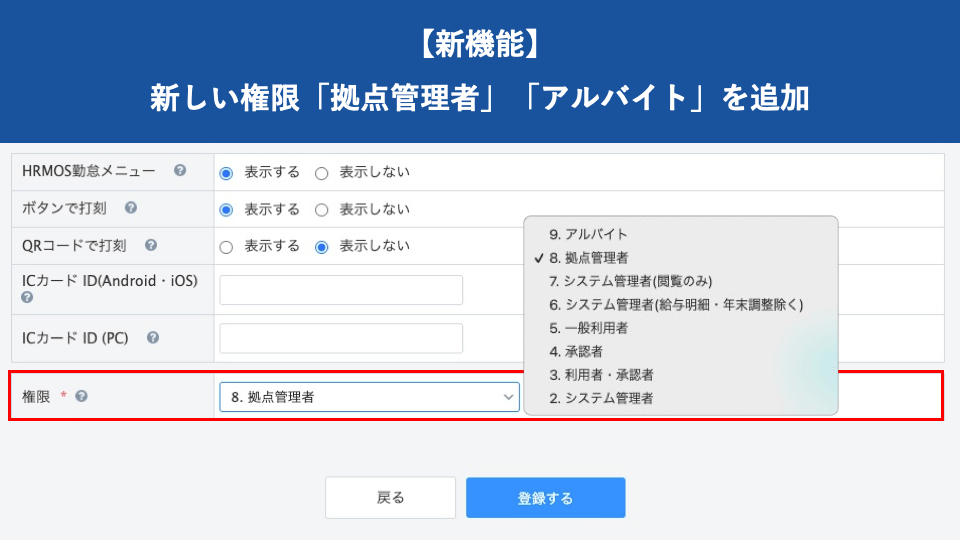Click help icon beside QRコードで打刻
The height and width of the screenshot is (540, 960).
point(151,245)
